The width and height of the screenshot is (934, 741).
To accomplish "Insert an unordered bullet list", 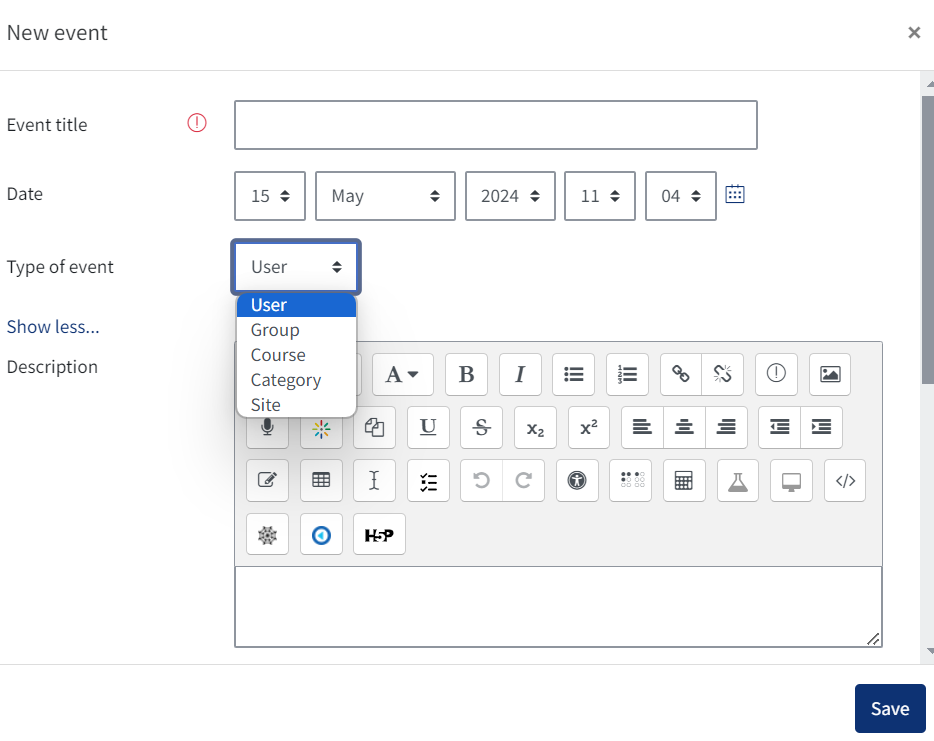I will pos(574,375).
